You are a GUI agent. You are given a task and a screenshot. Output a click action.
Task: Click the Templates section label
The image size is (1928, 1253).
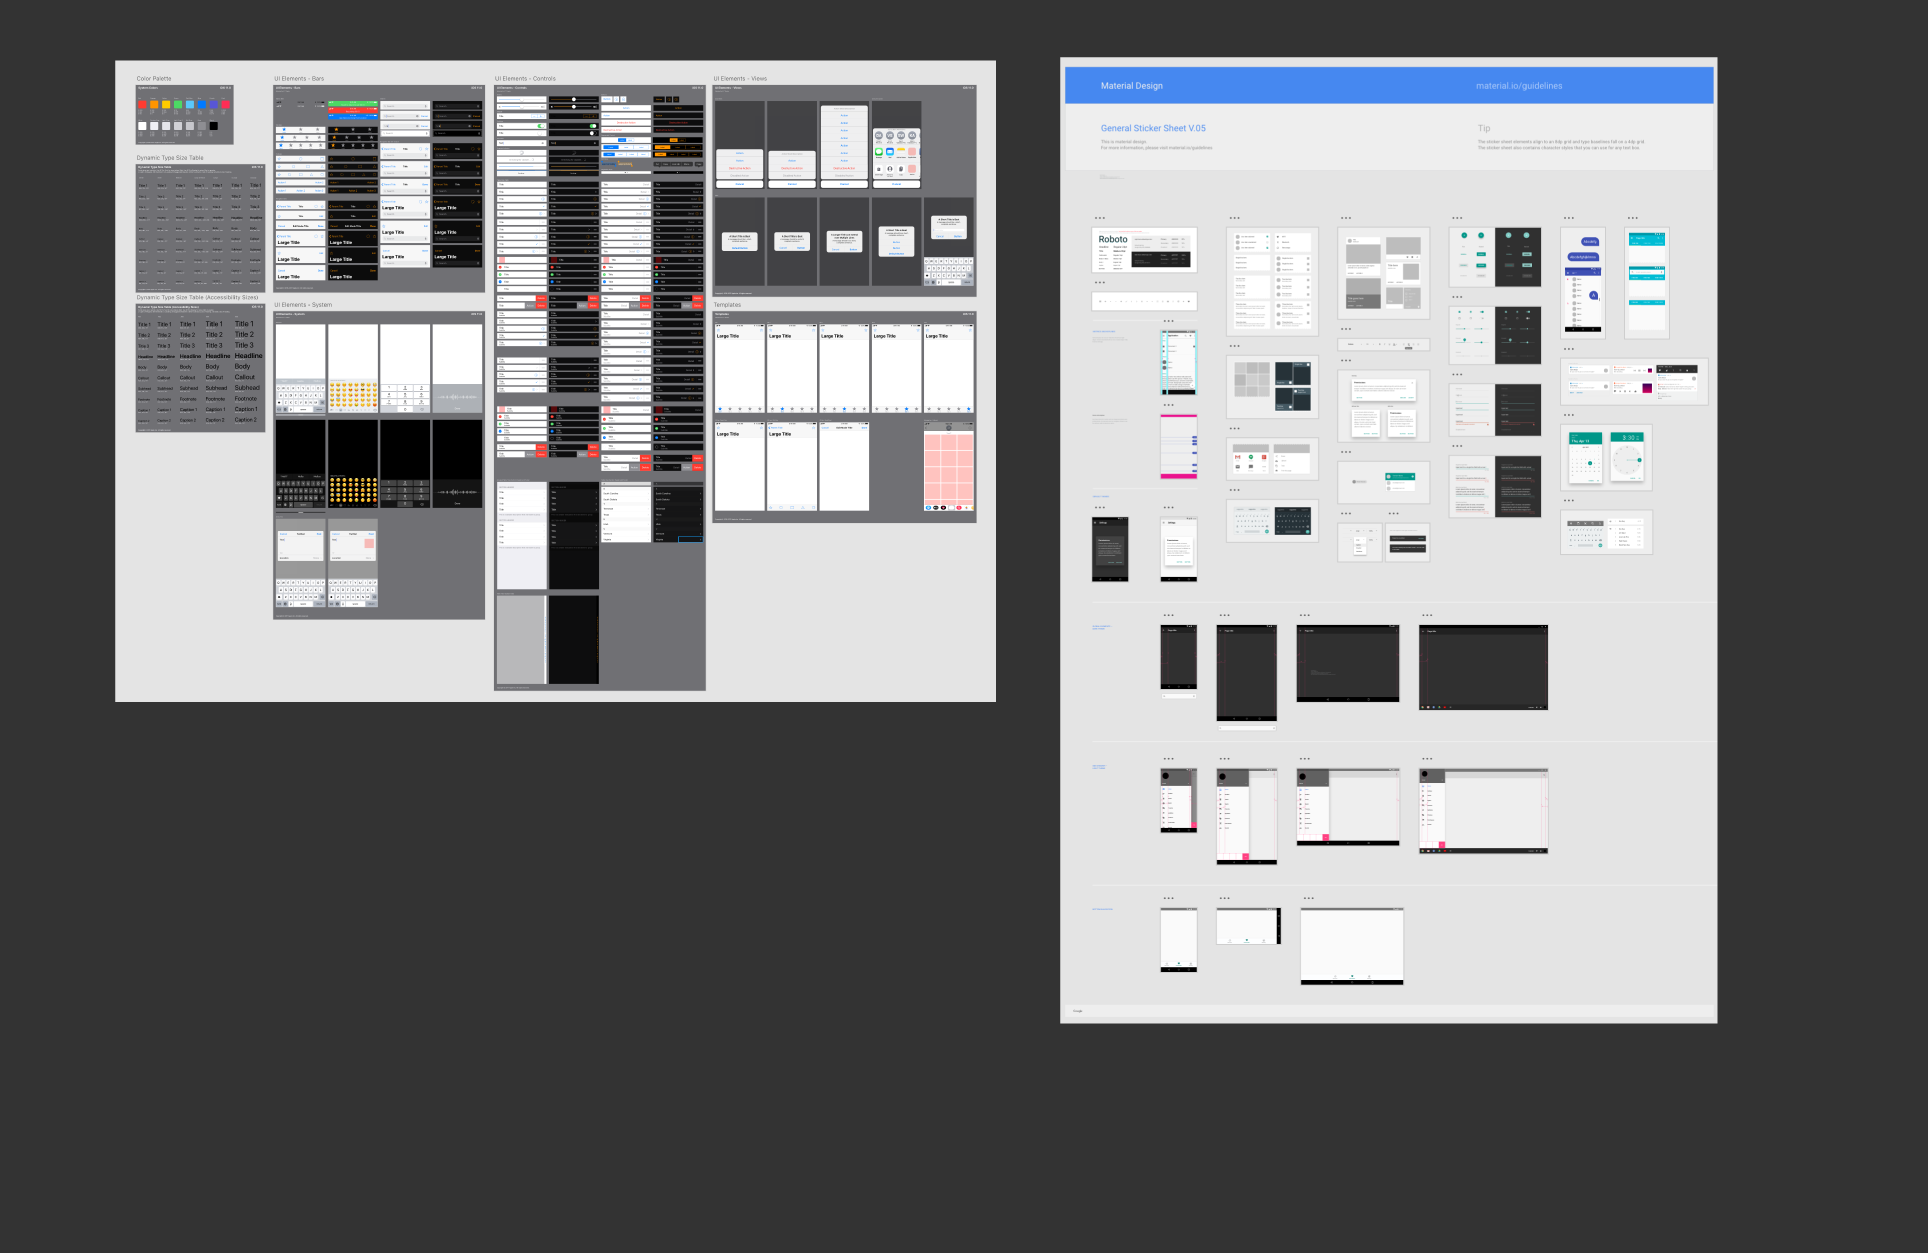727,305
